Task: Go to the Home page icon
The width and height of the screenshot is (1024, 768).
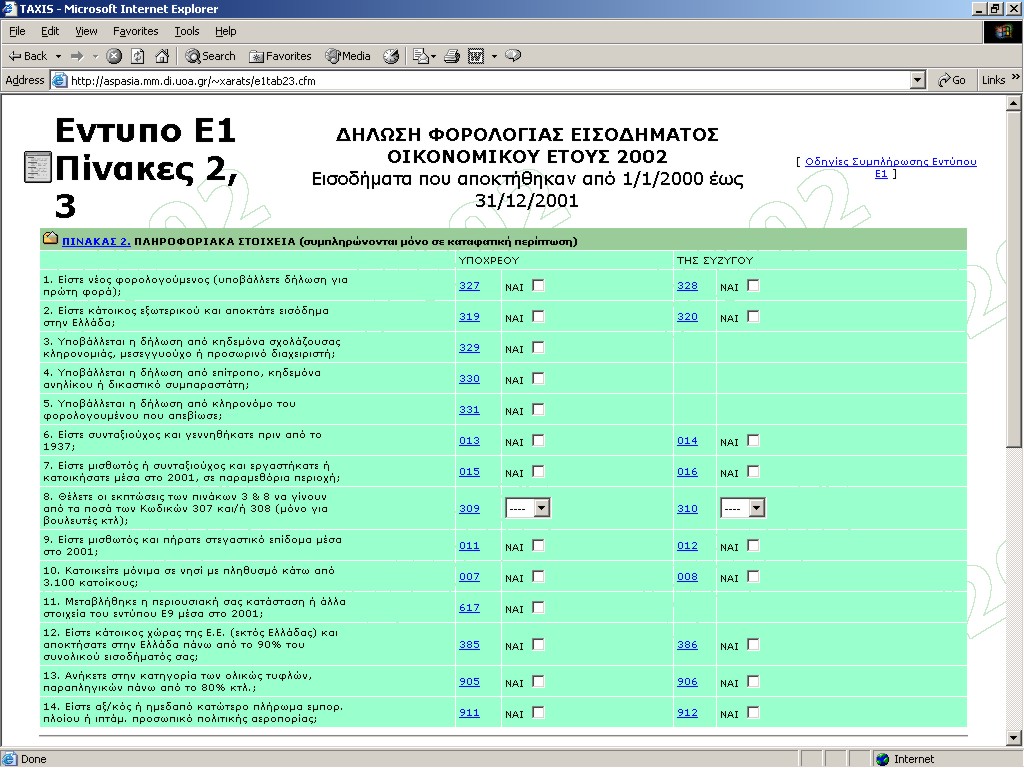Action: point(162,56)
